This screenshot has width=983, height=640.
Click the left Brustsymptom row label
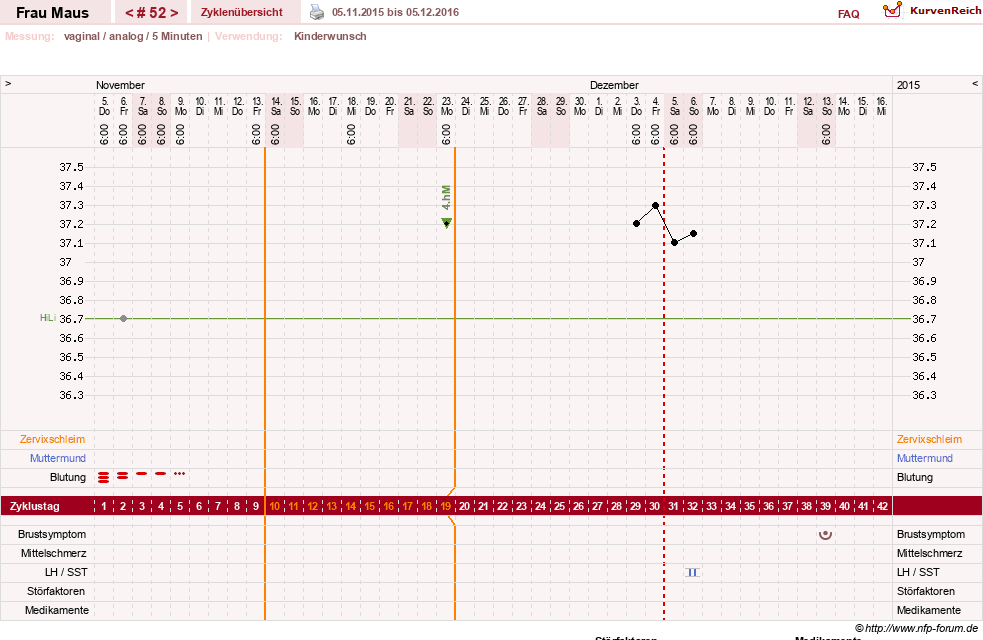pos(52,534)
